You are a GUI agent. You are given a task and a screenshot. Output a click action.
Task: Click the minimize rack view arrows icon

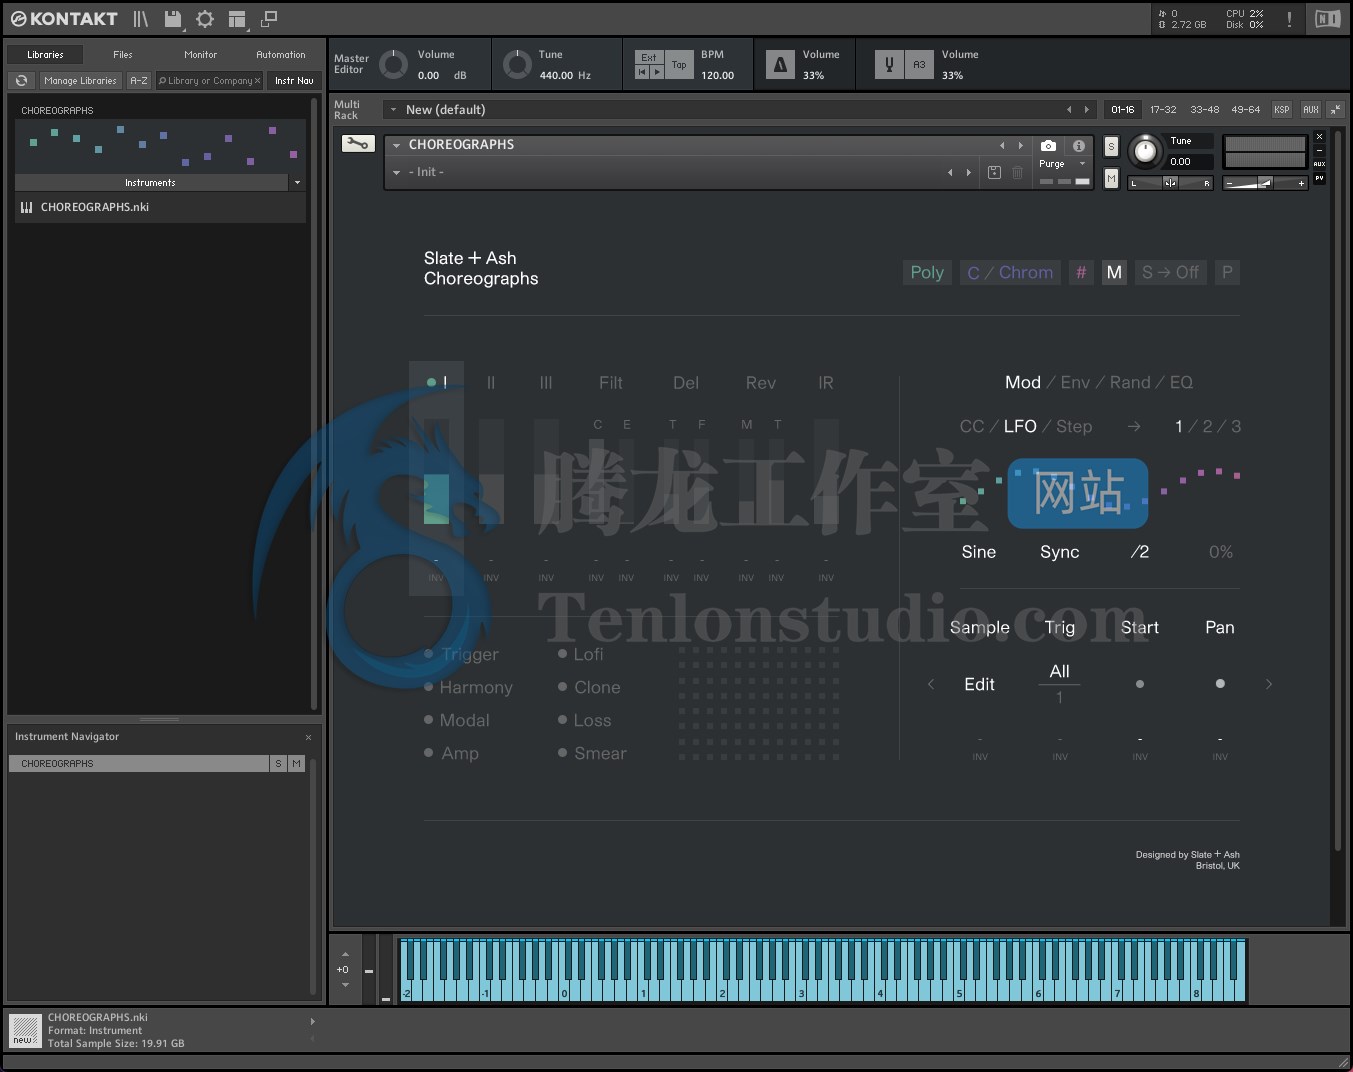click(1335, 109)
